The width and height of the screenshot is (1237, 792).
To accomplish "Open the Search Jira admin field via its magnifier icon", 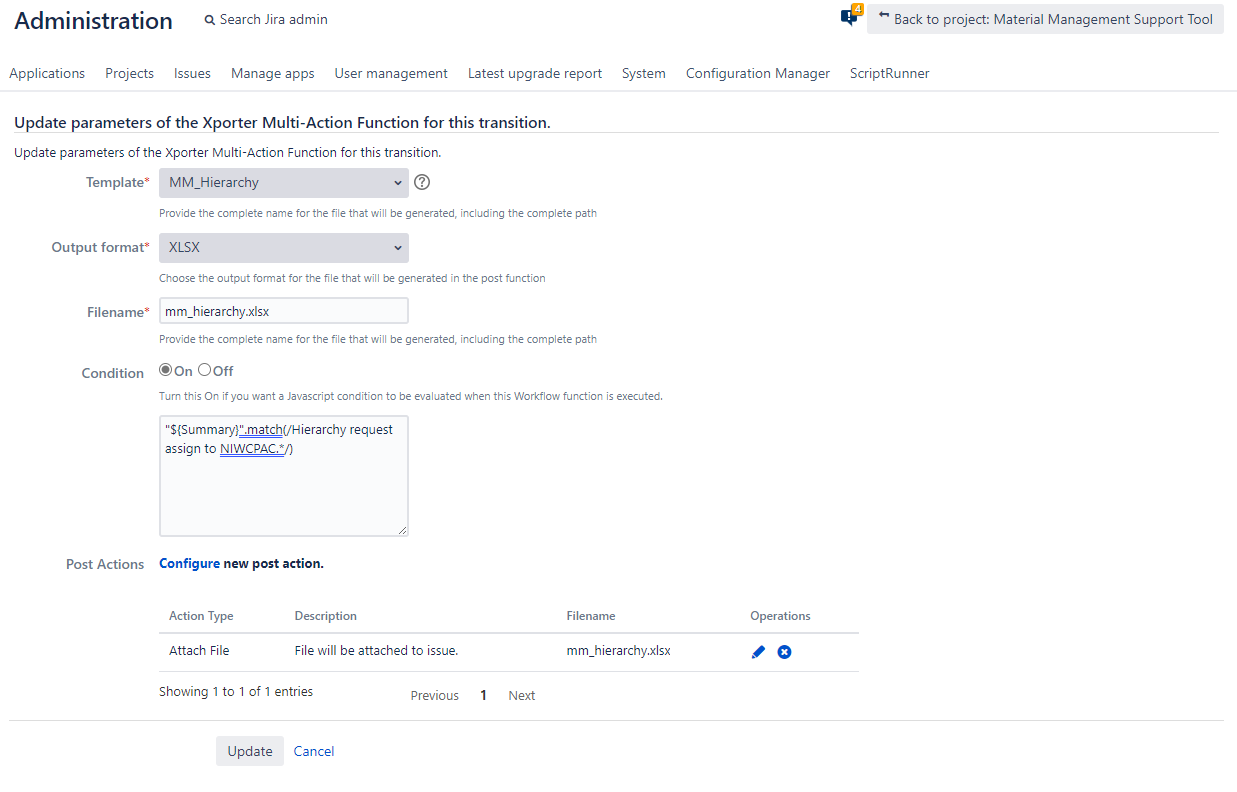I will point(209,19).
